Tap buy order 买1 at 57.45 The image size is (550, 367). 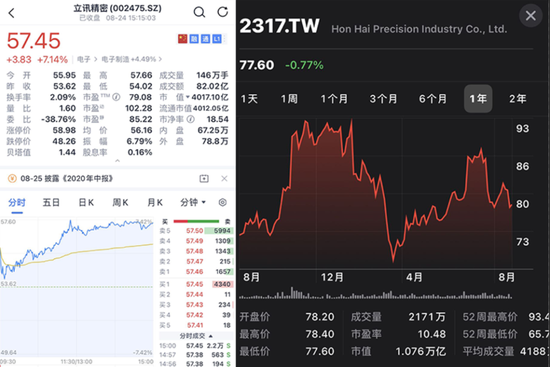tap(195, 284)
